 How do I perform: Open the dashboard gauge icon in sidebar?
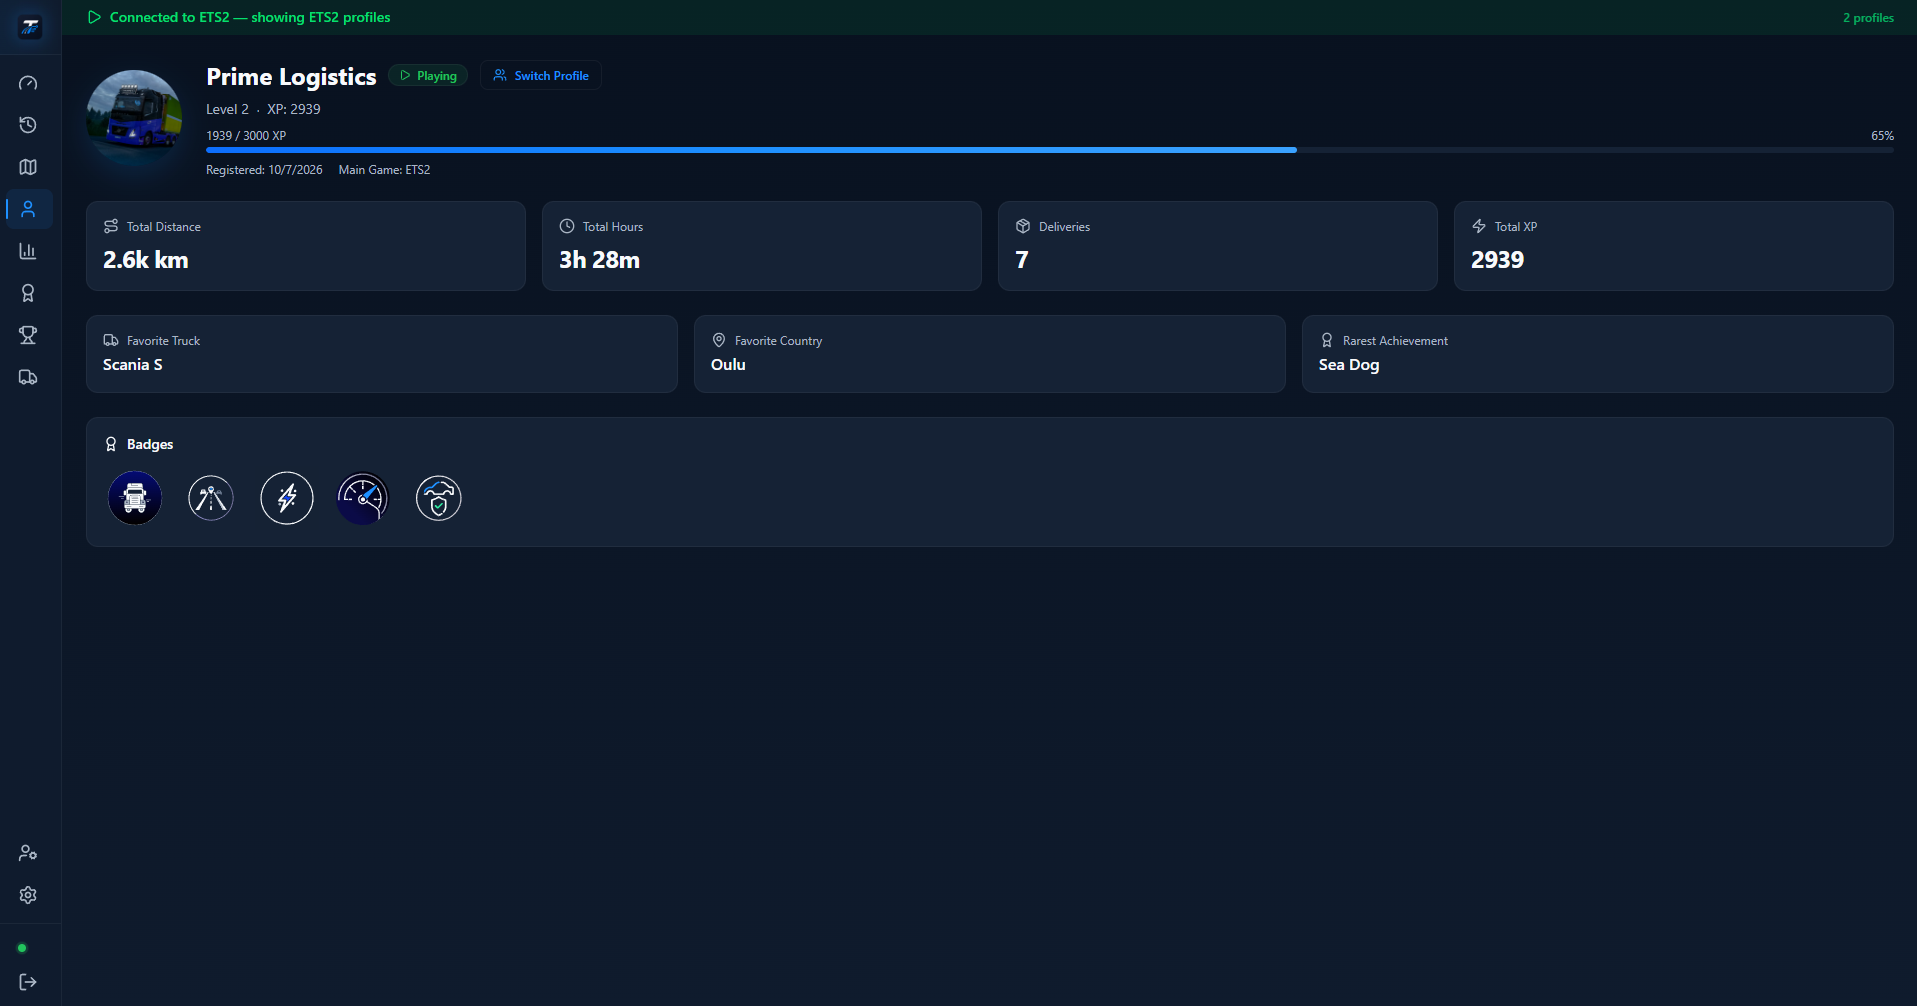pos(28,83)
